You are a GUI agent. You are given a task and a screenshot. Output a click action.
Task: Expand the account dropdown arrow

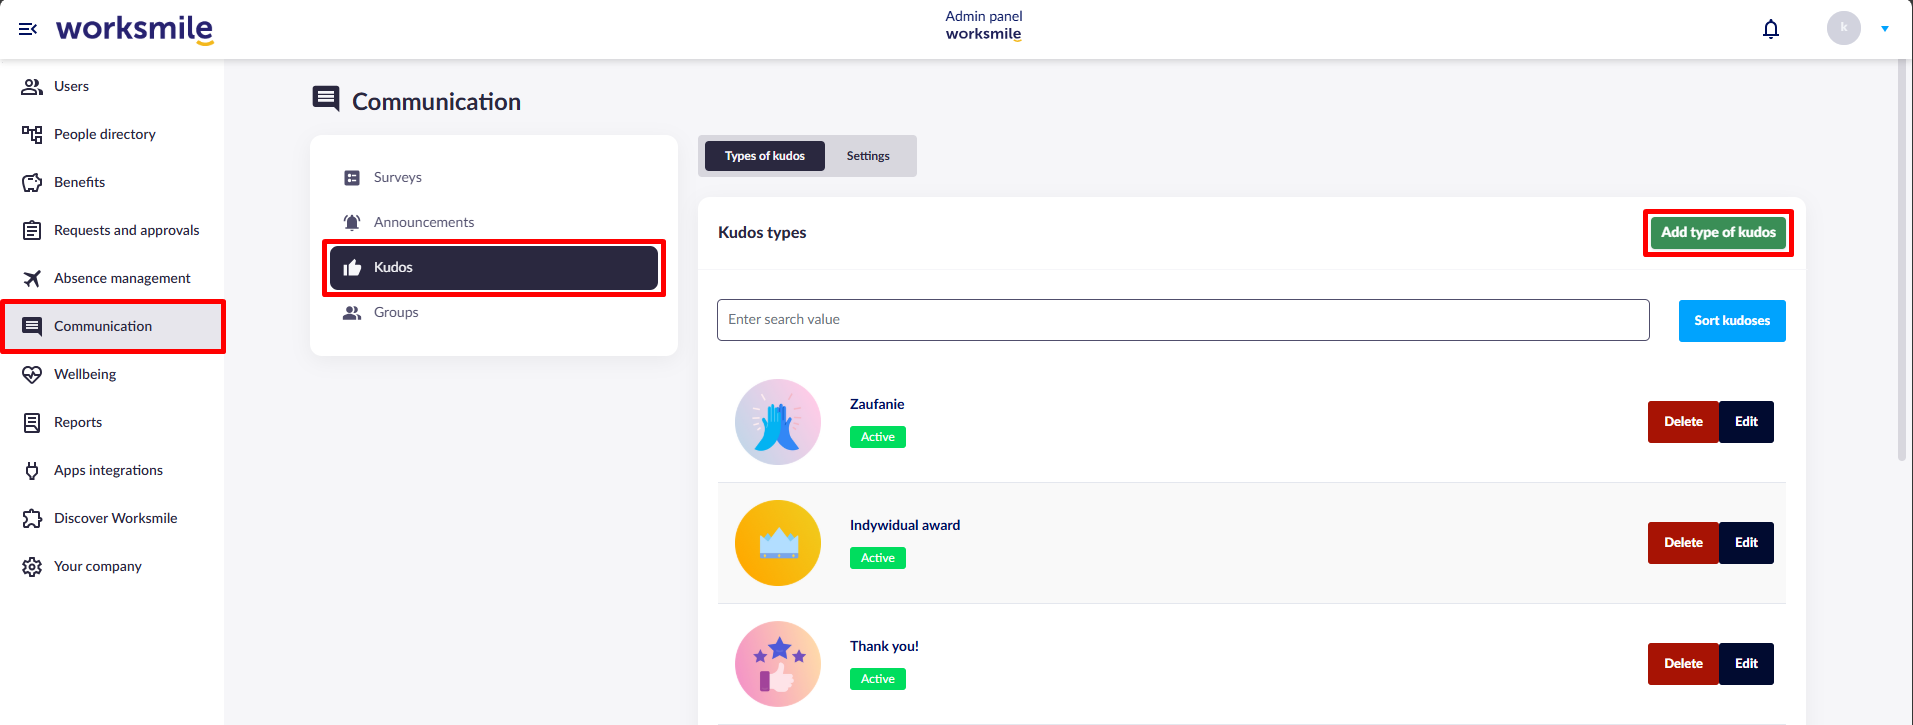1885,28
